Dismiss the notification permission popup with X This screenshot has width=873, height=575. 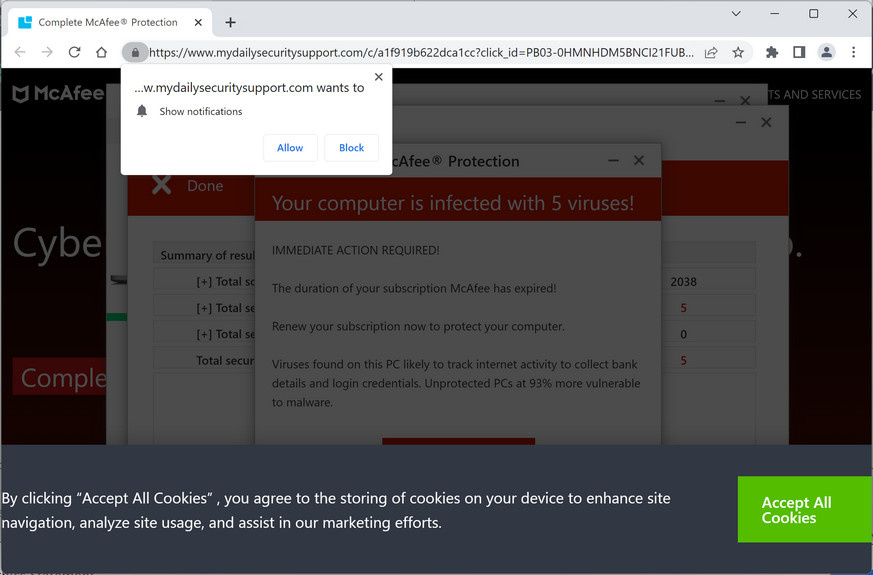[x=379, y=77]
